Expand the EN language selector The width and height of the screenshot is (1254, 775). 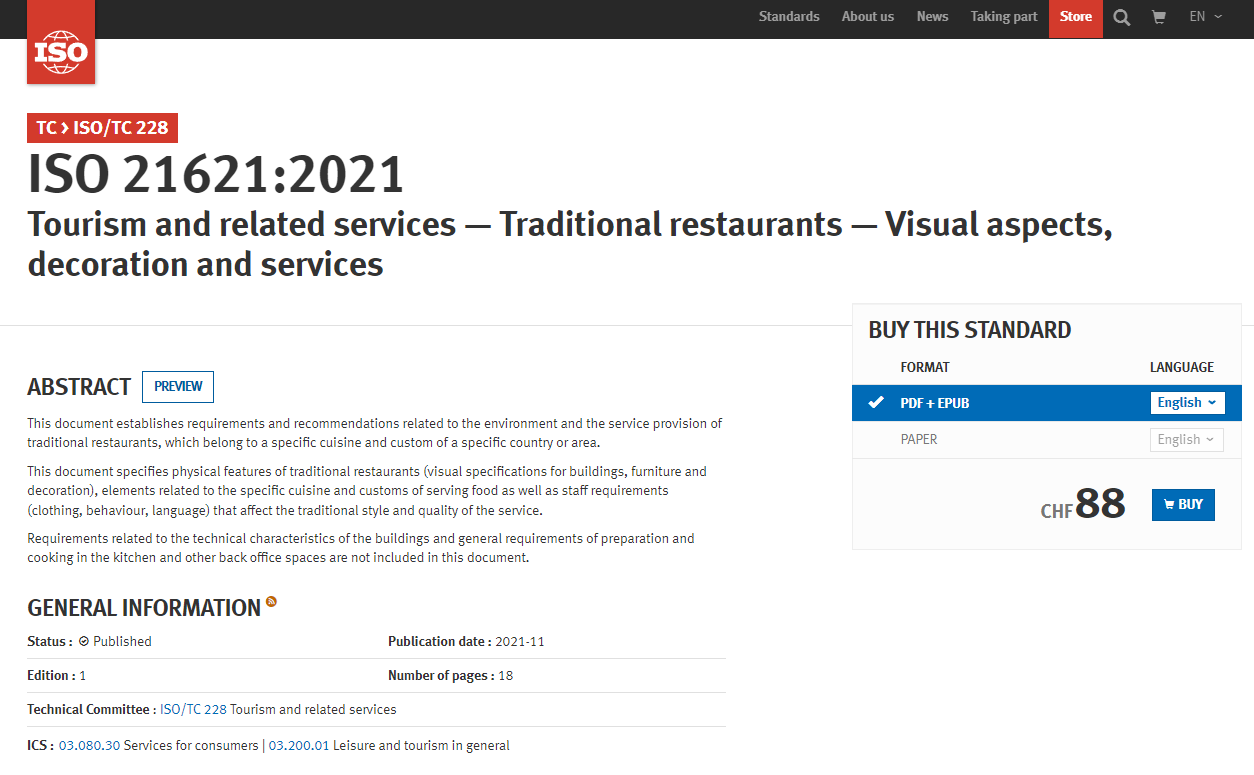pos(1205,17)
